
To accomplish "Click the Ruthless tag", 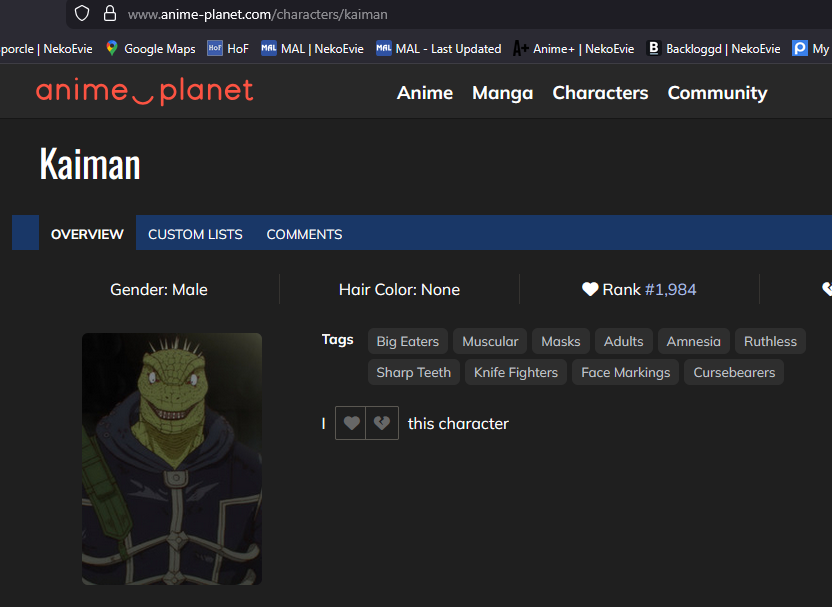I will [x=770, y=341].
